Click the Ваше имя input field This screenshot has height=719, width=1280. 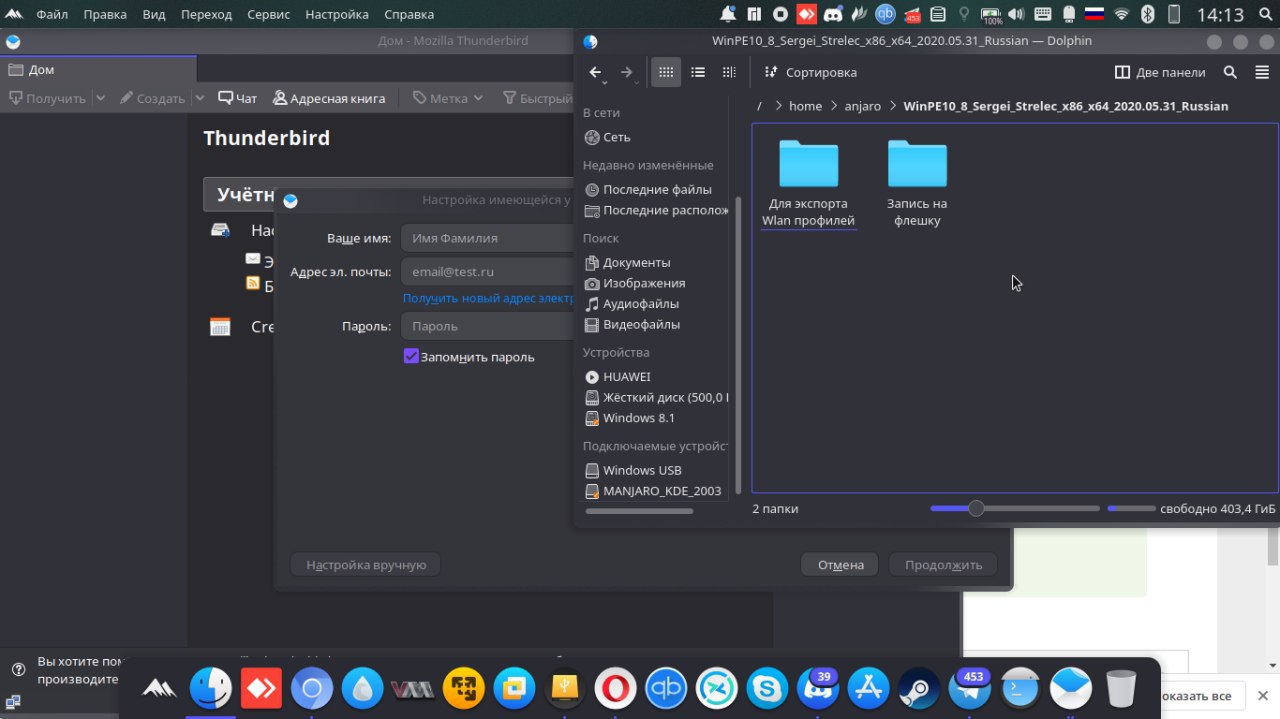tap(487, 238)
